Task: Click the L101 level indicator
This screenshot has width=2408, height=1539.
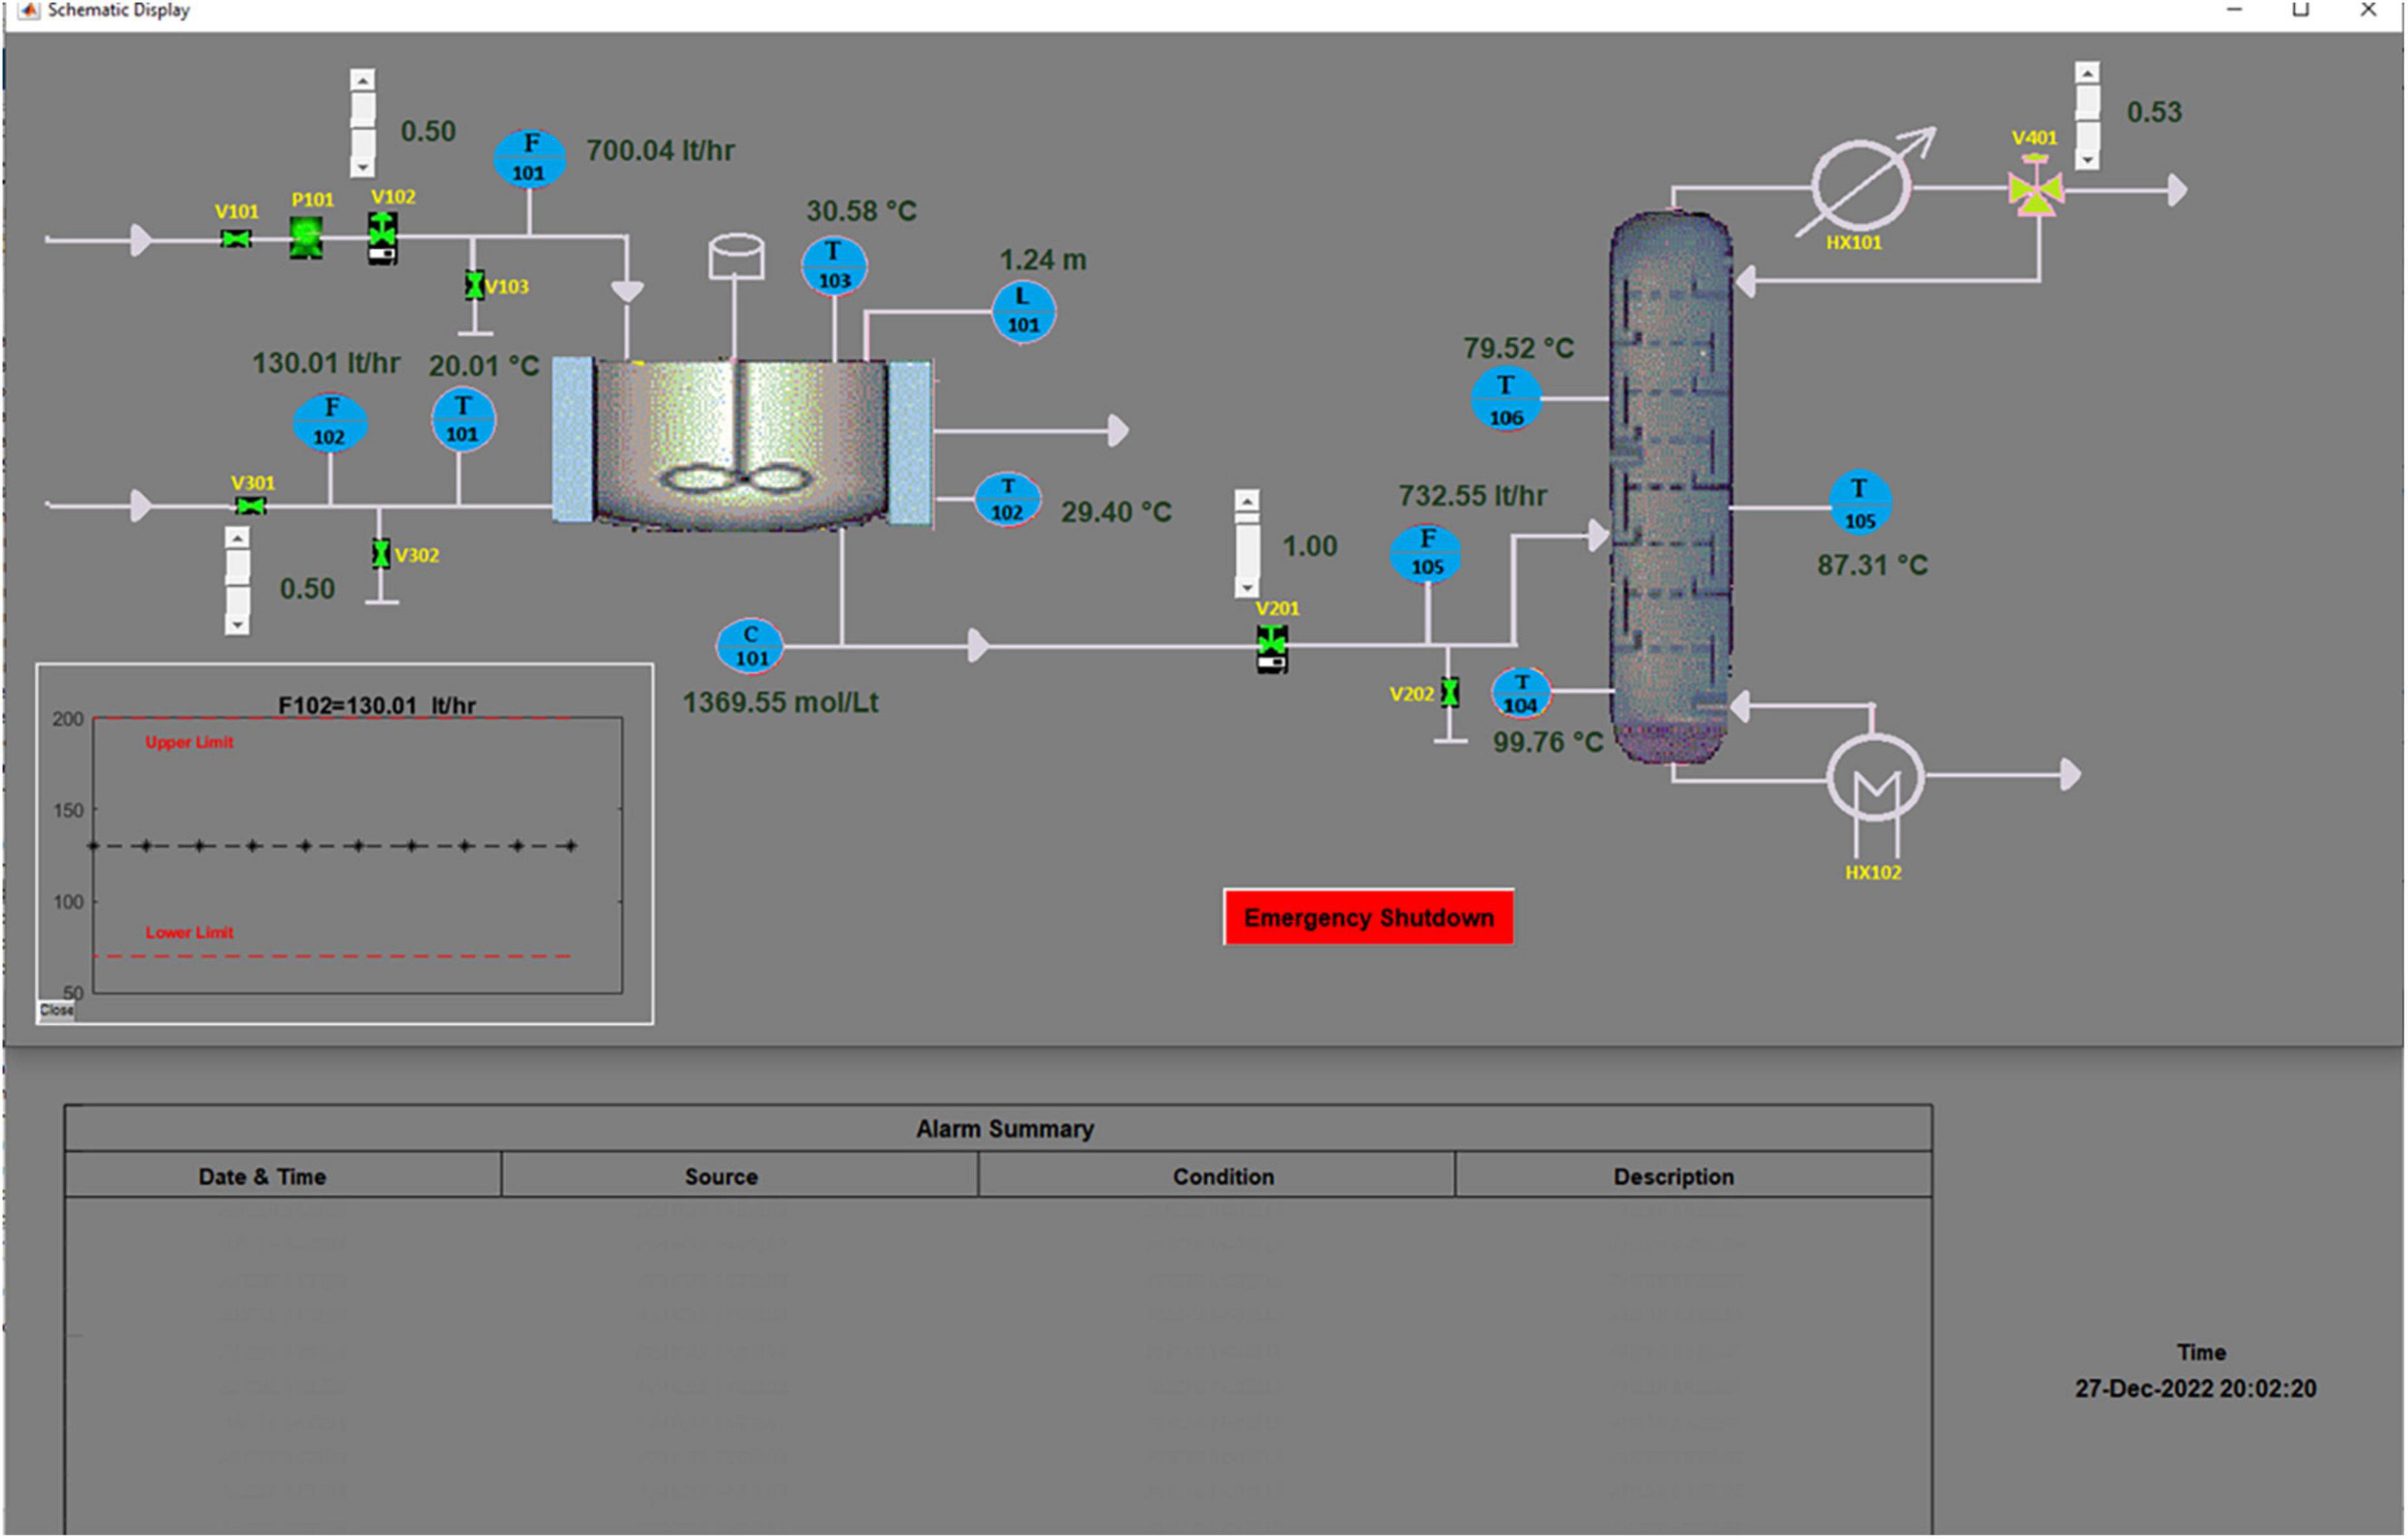Action: (x=1023, y=311)
